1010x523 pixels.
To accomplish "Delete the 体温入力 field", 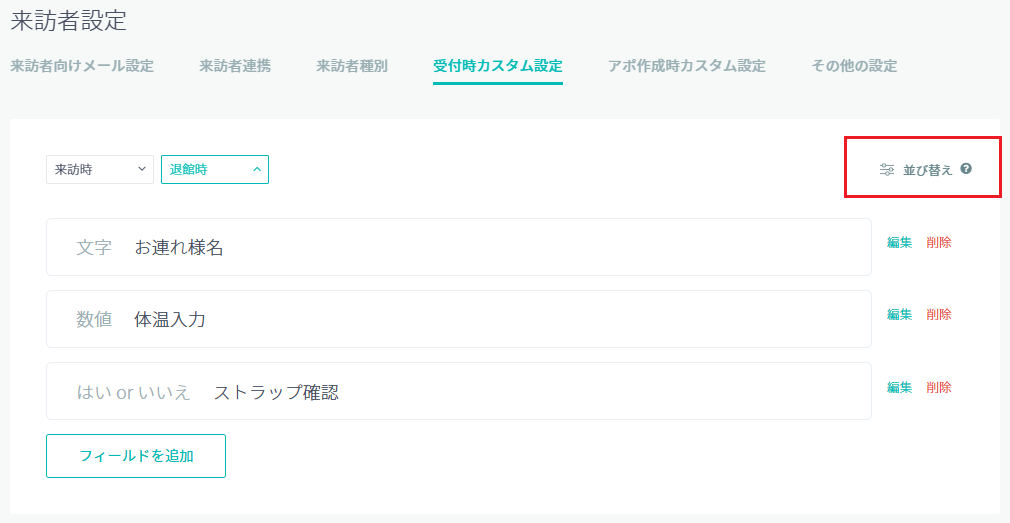I will click(939, 314).
